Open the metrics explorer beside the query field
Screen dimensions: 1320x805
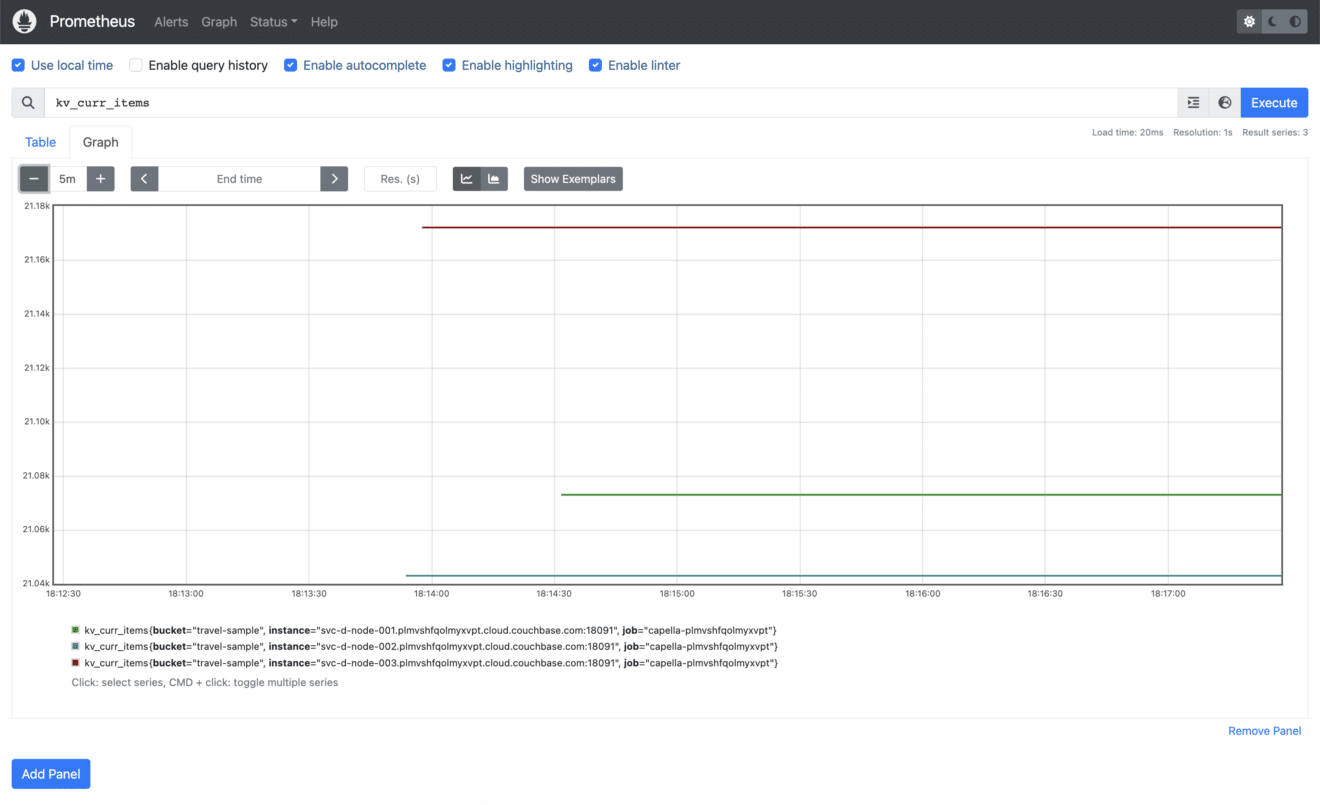click(x=1192, y=102)
